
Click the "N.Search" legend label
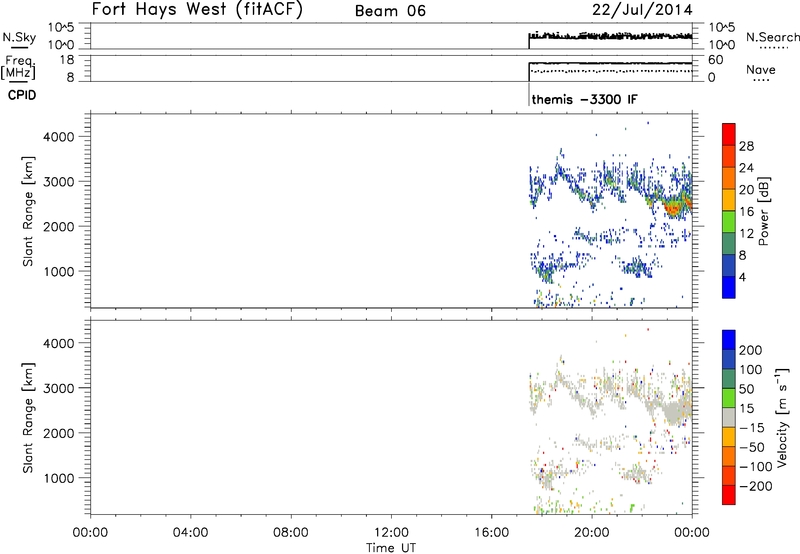773,37
